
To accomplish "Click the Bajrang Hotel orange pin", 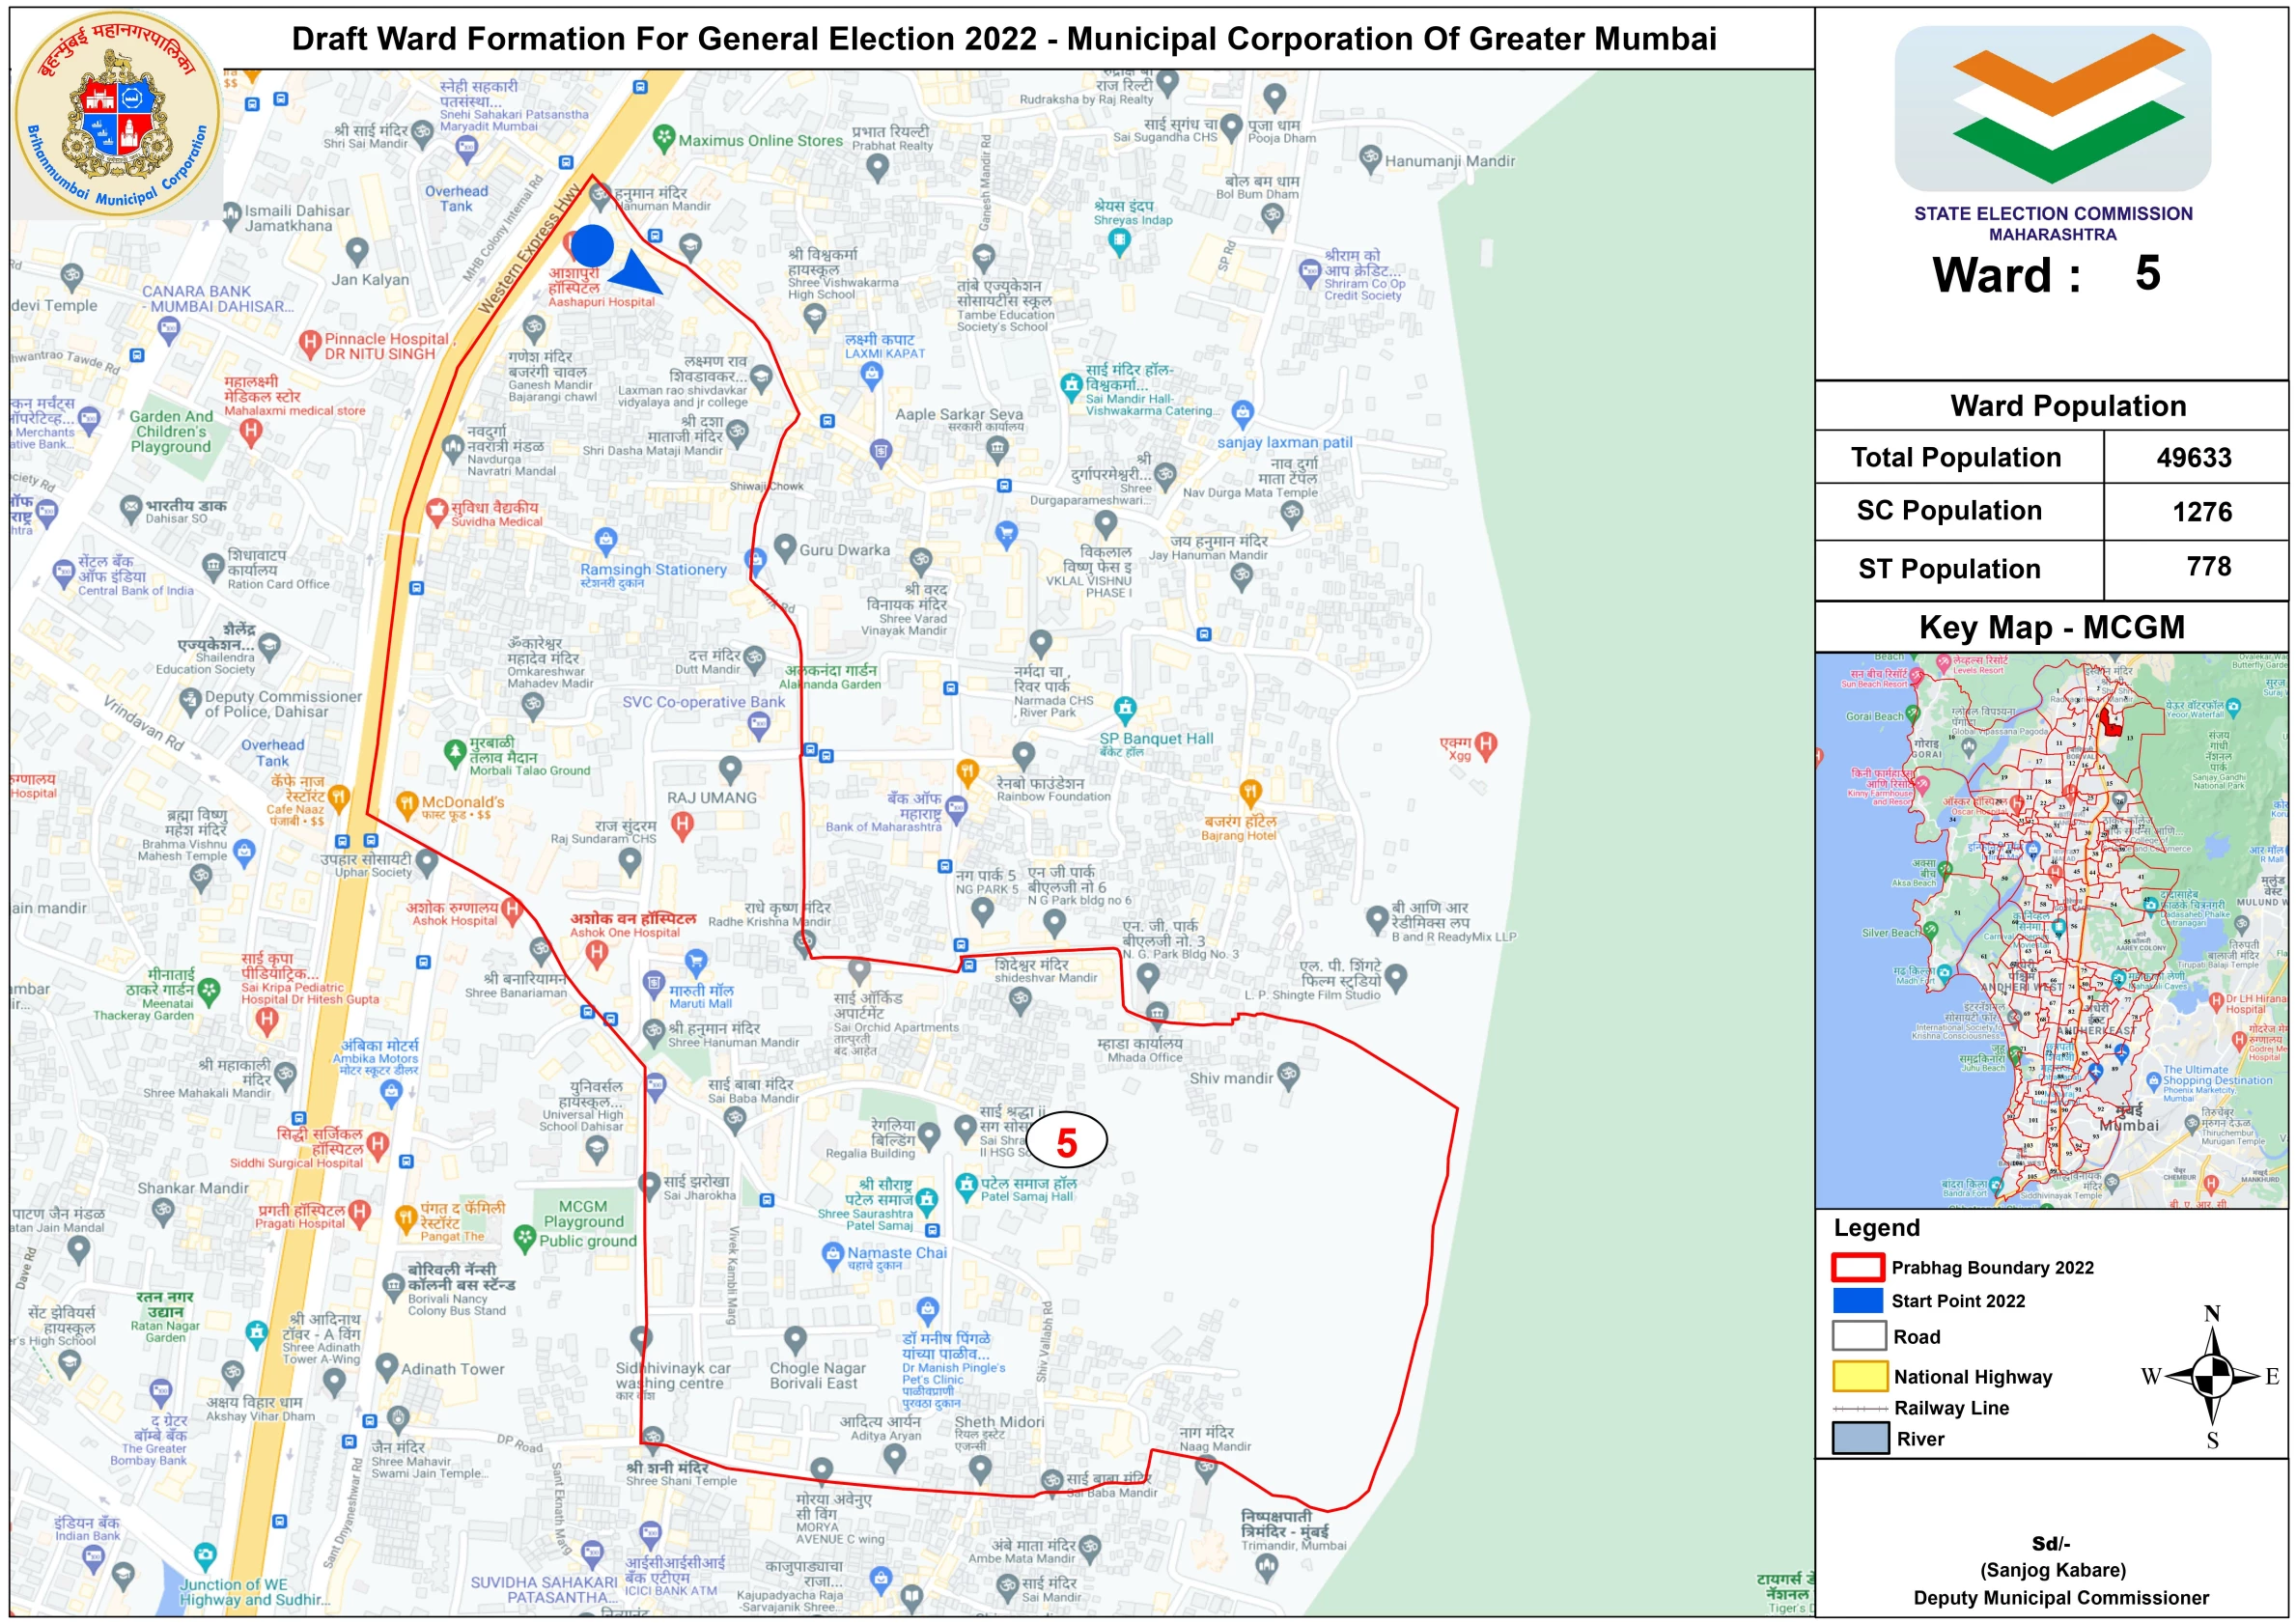I will coord(1250,793).
